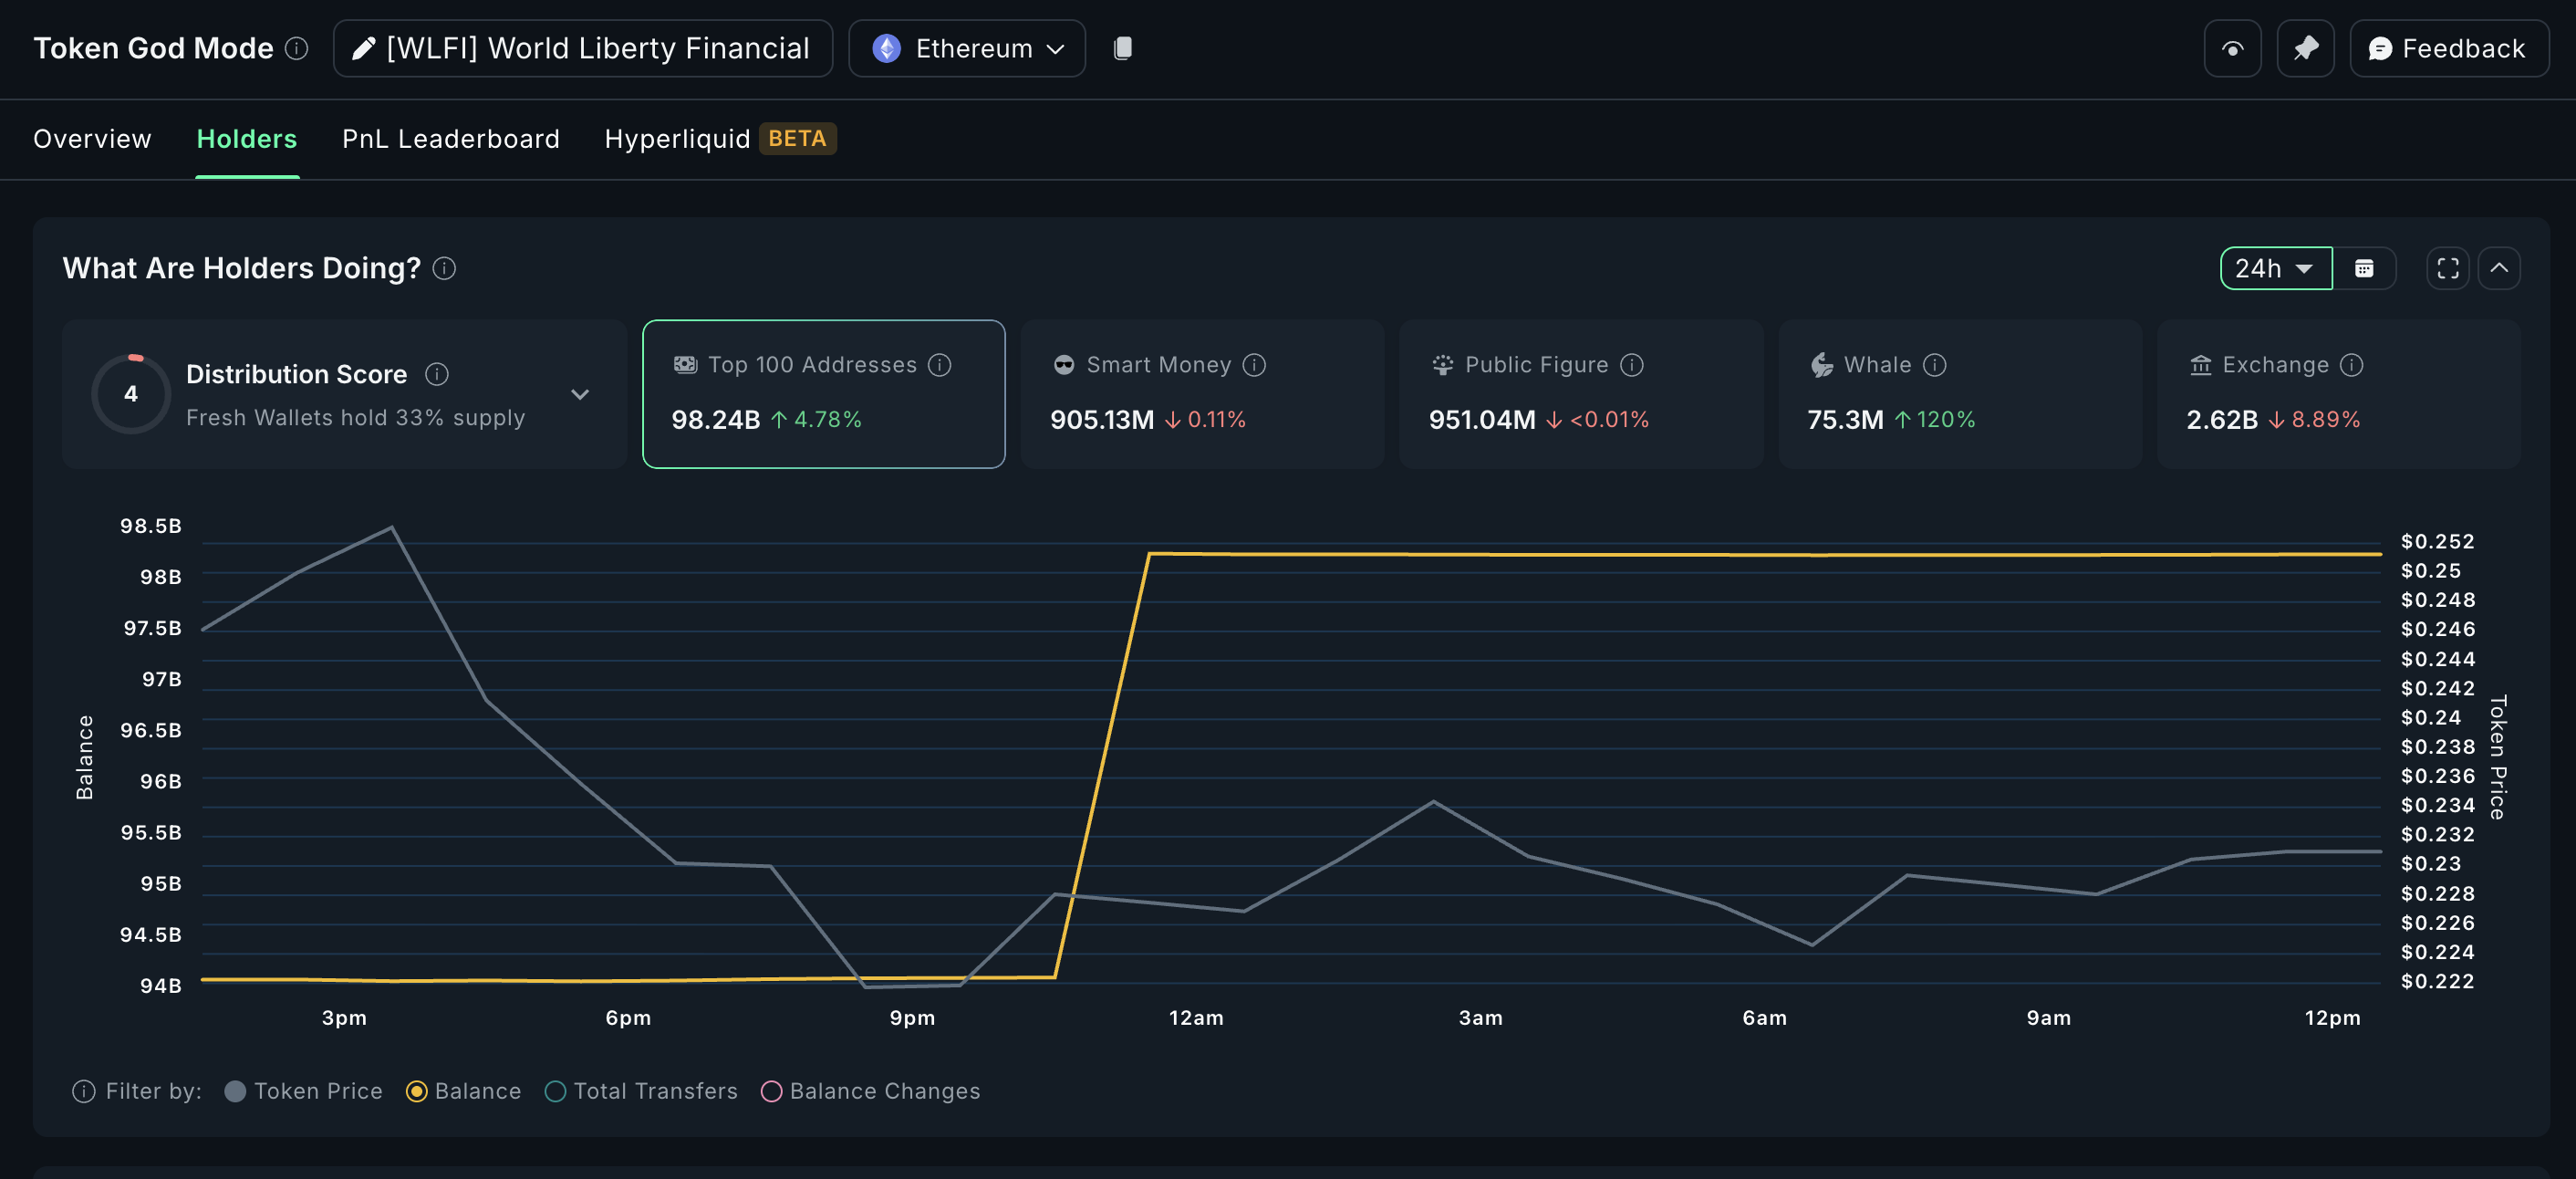The image size is (2576, 1179).
Task: Switch to the PnL Leaderboard tab
Action: click(x=450, y=139)
